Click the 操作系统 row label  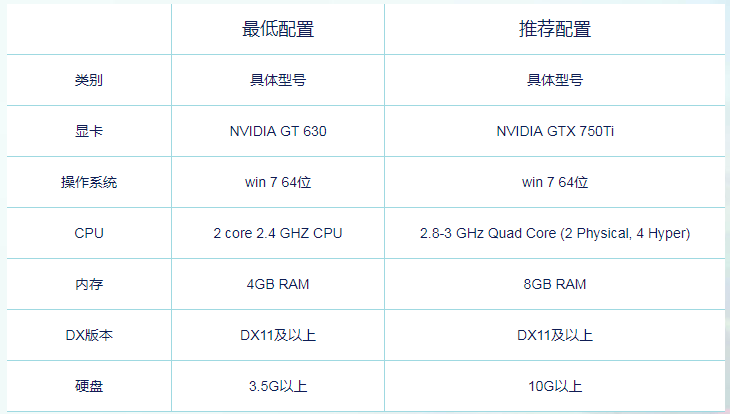pos(89,182)
